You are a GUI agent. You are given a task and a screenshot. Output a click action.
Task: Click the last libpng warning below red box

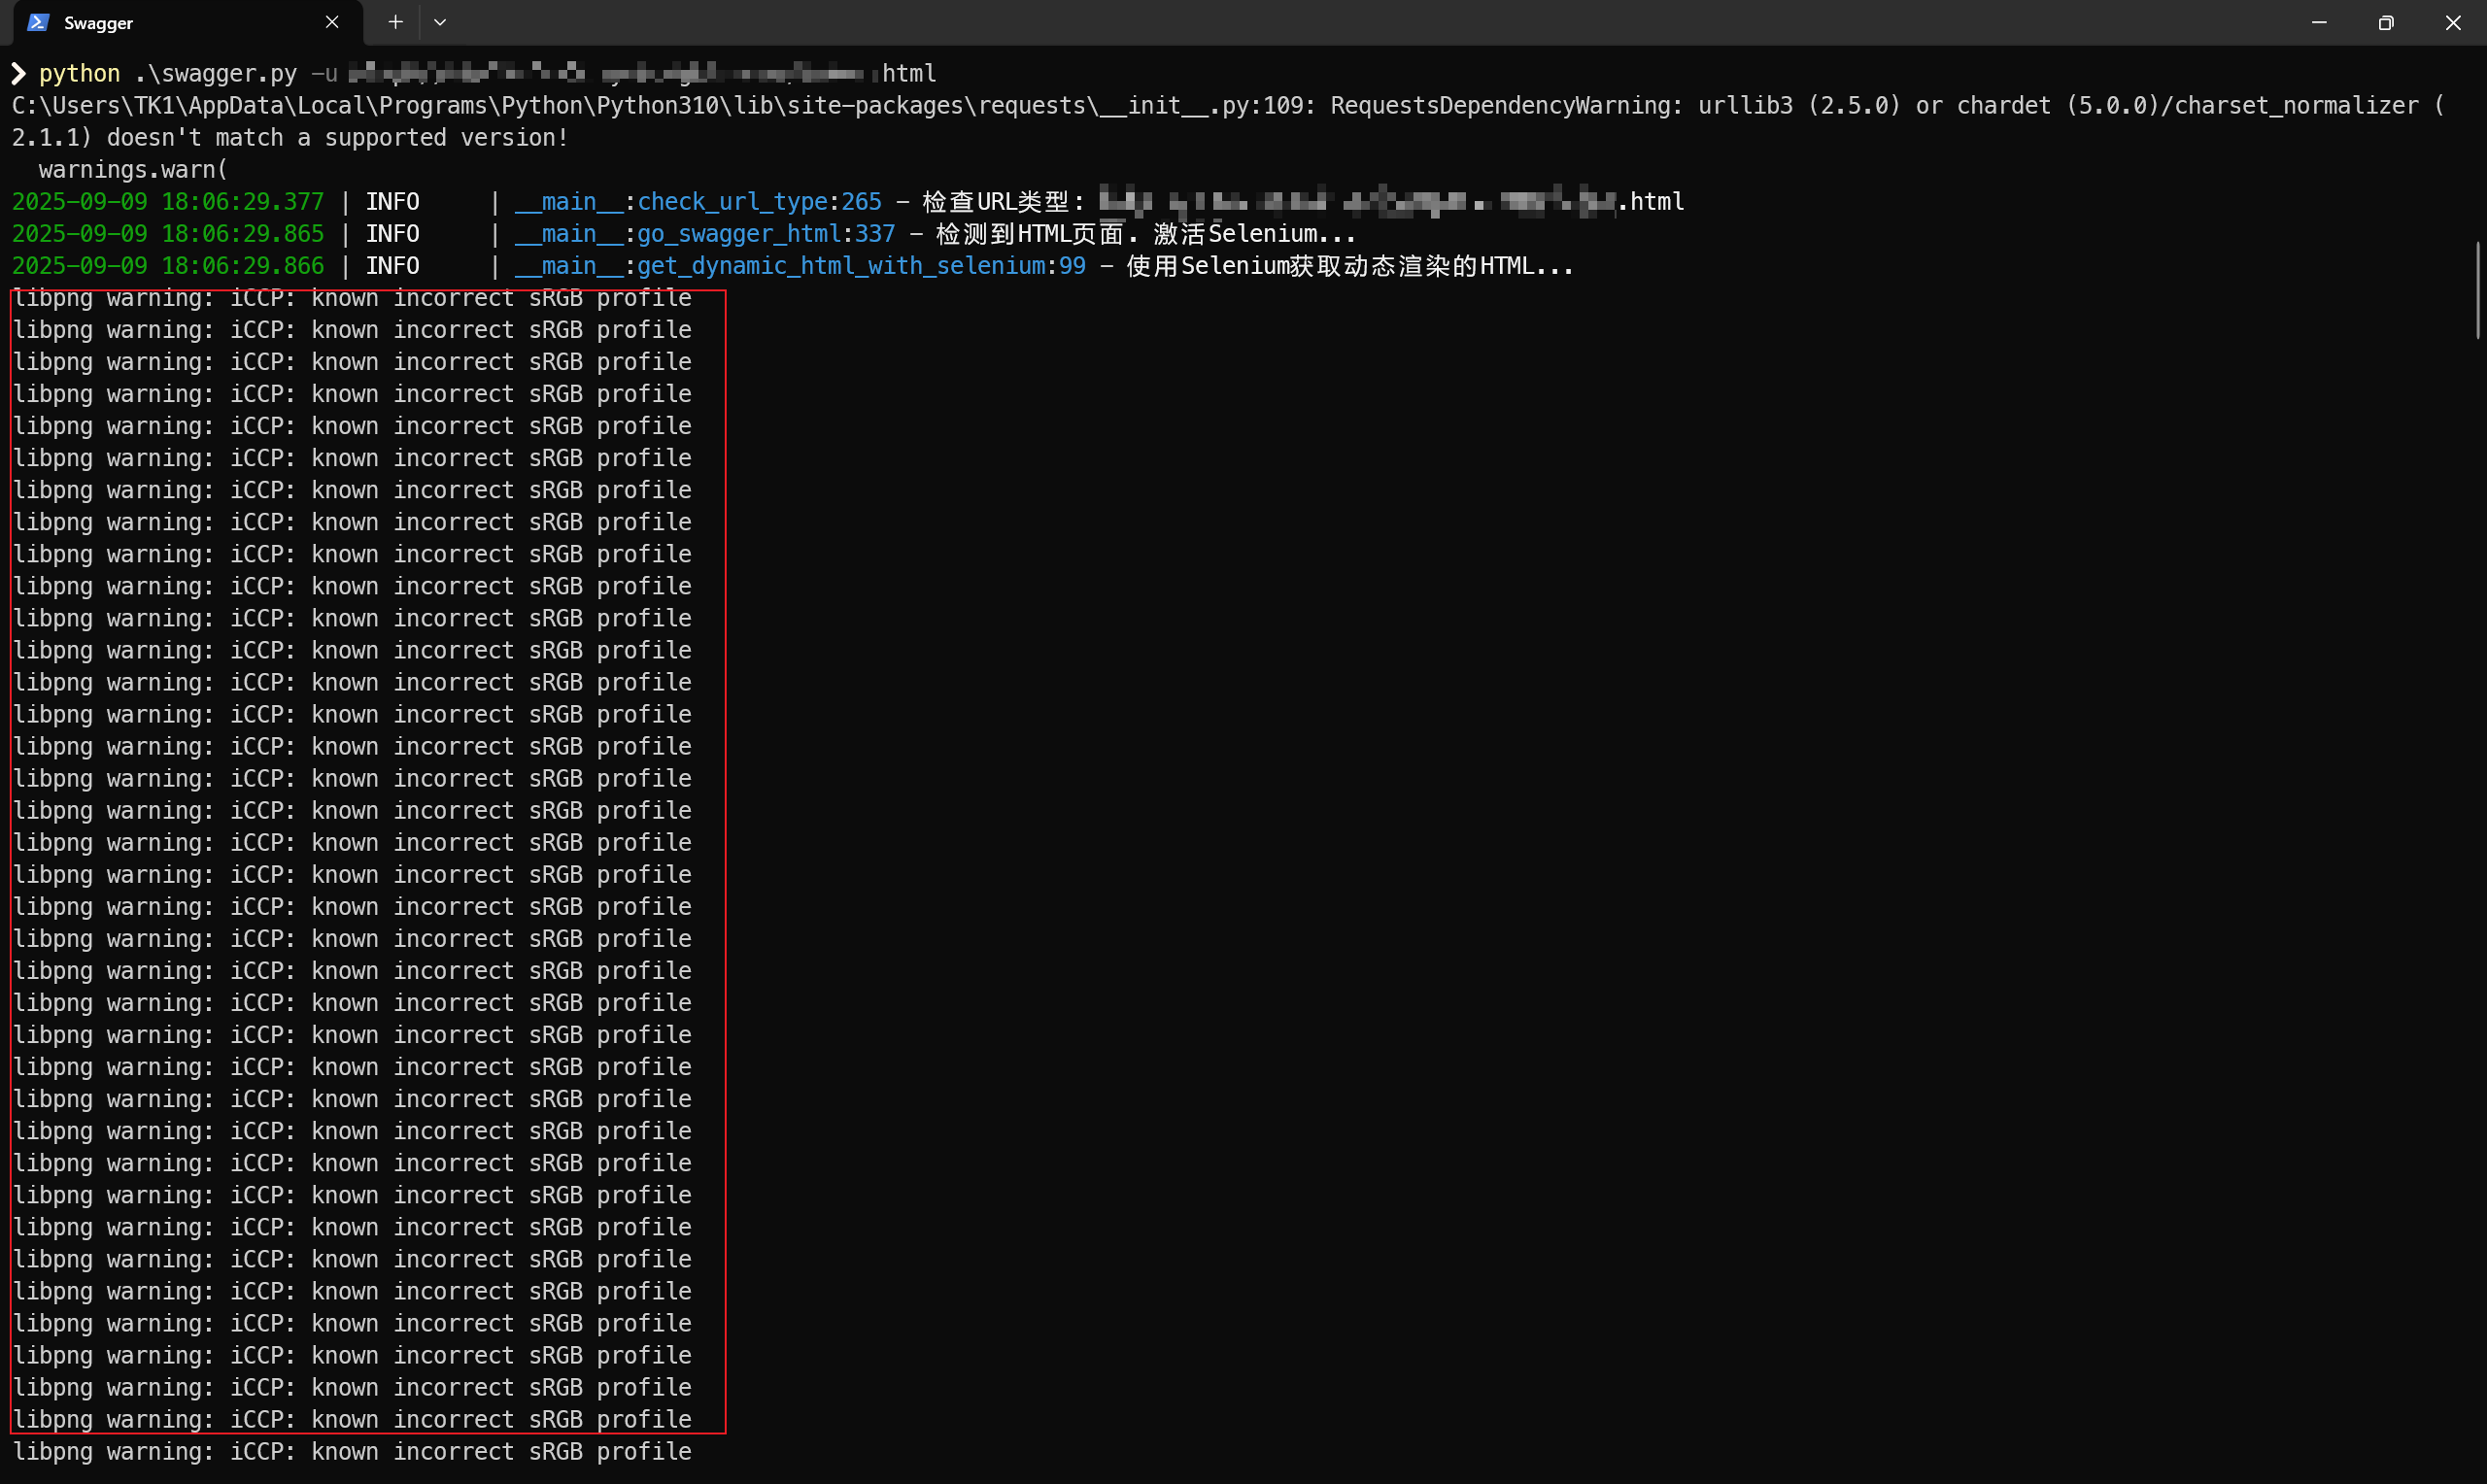click(351, 1451)
